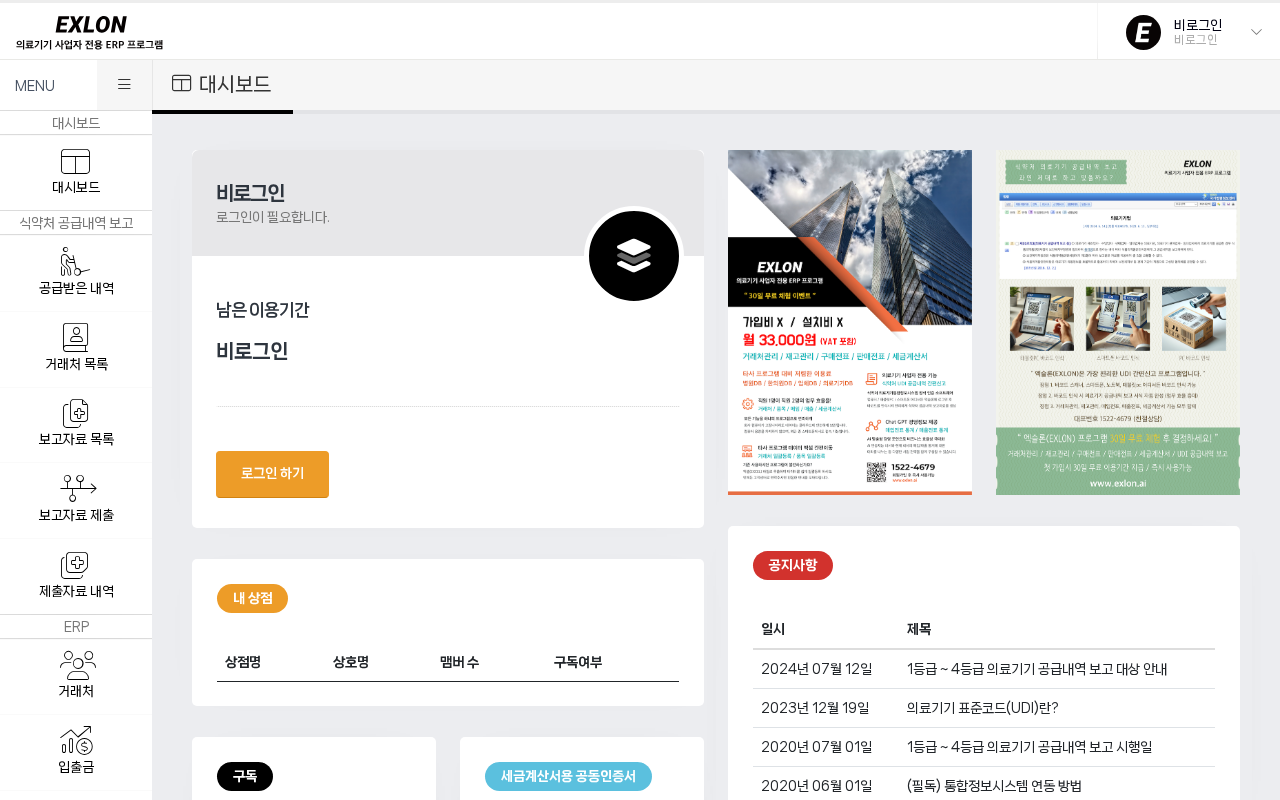
Task: Click the round E profile avatar
Action: [x=1143, y=32]
